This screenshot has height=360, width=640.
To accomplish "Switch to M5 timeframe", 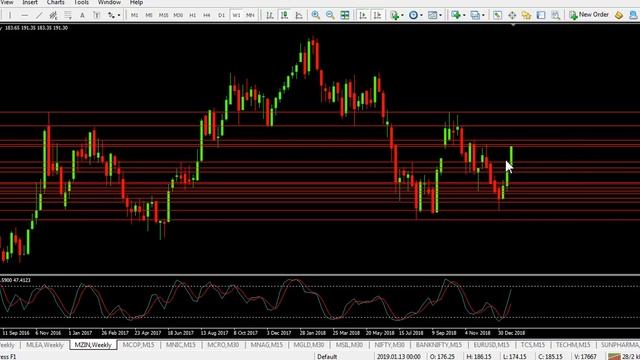I will click(149, 15).
